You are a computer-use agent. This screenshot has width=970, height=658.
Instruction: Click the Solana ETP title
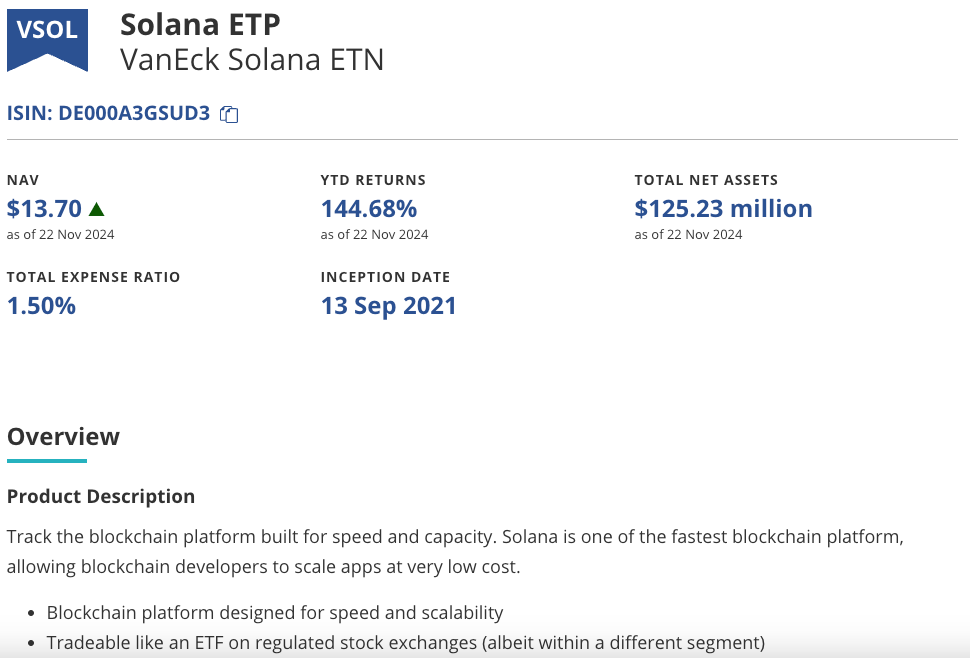[200, 25]
